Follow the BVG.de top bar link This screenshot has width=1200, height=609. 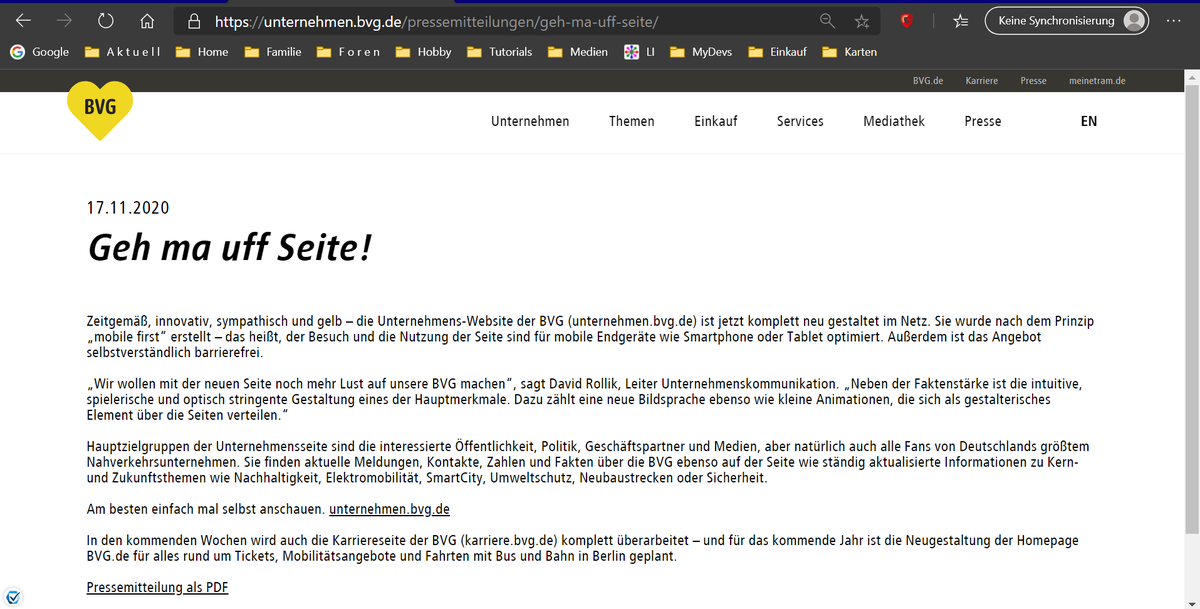click(928, 80)
